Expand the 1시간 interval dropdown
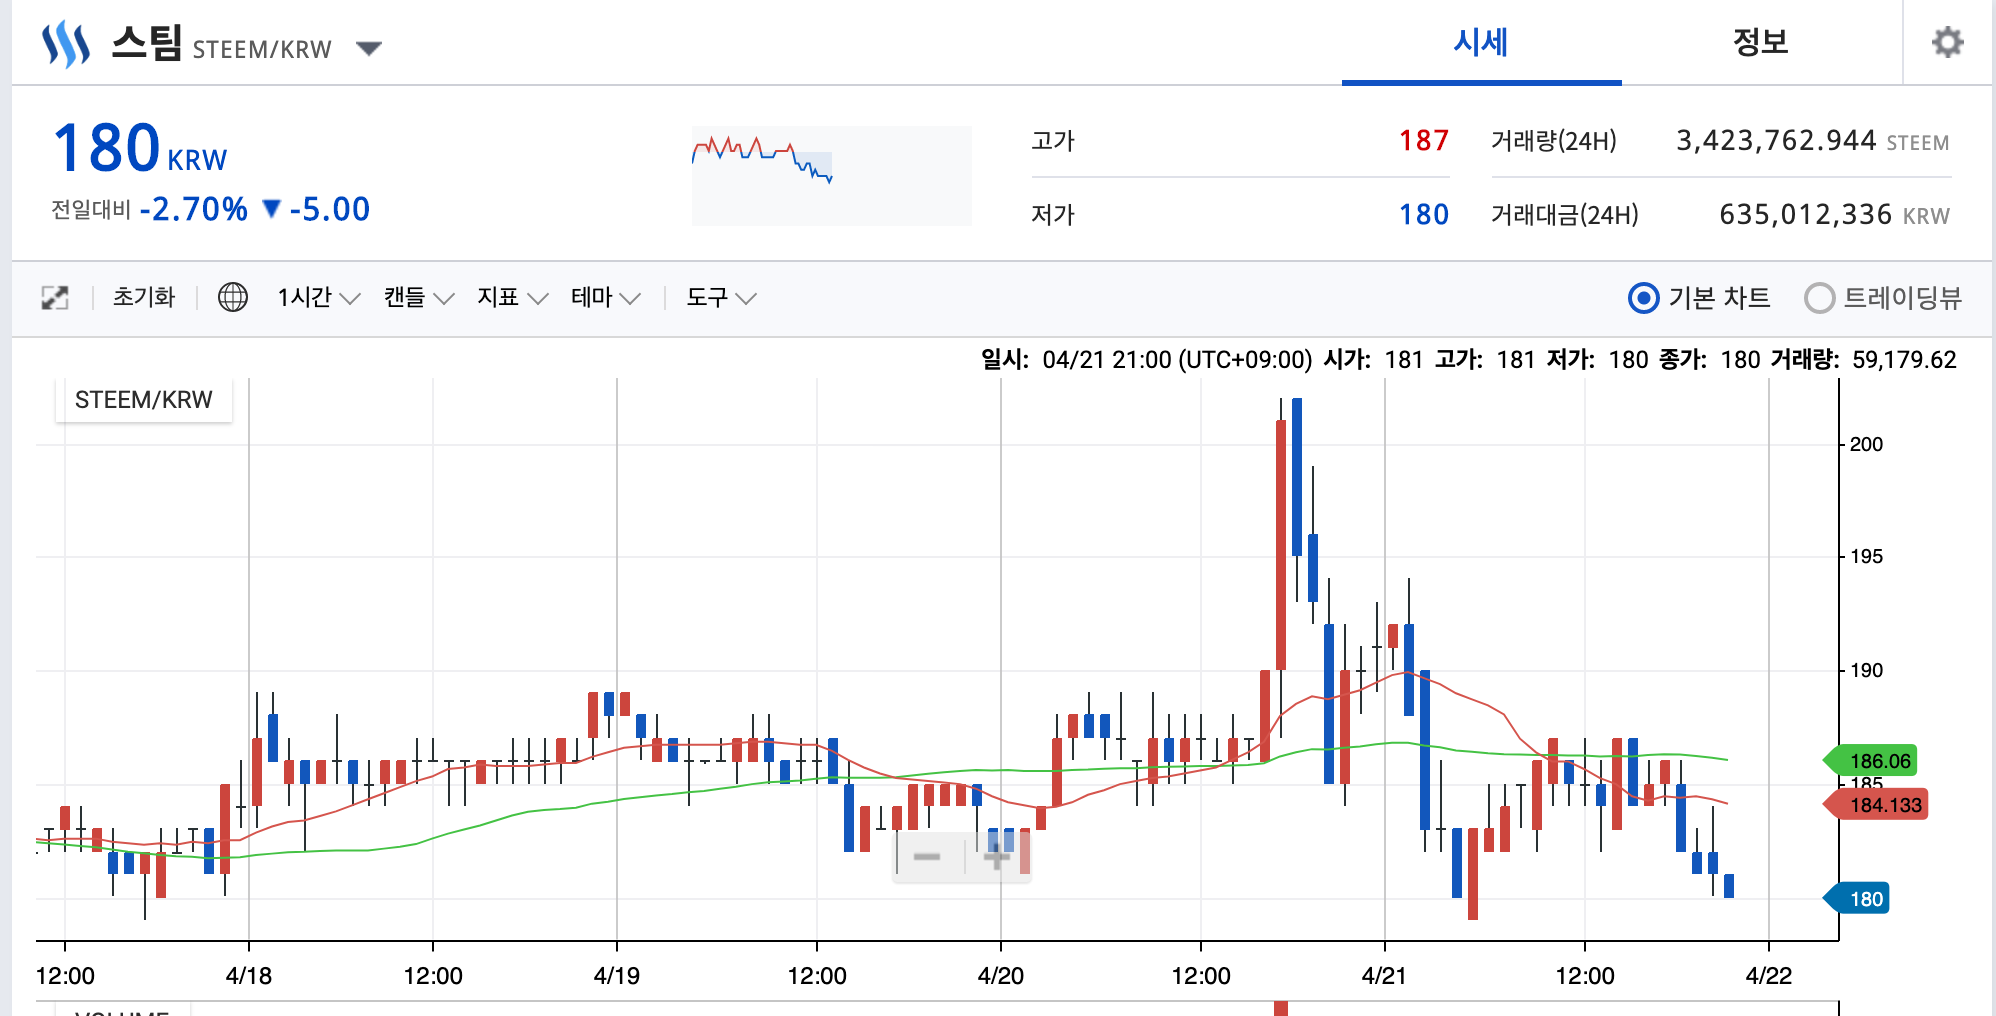This screenshot has width=1996, height=1016. 318,297
